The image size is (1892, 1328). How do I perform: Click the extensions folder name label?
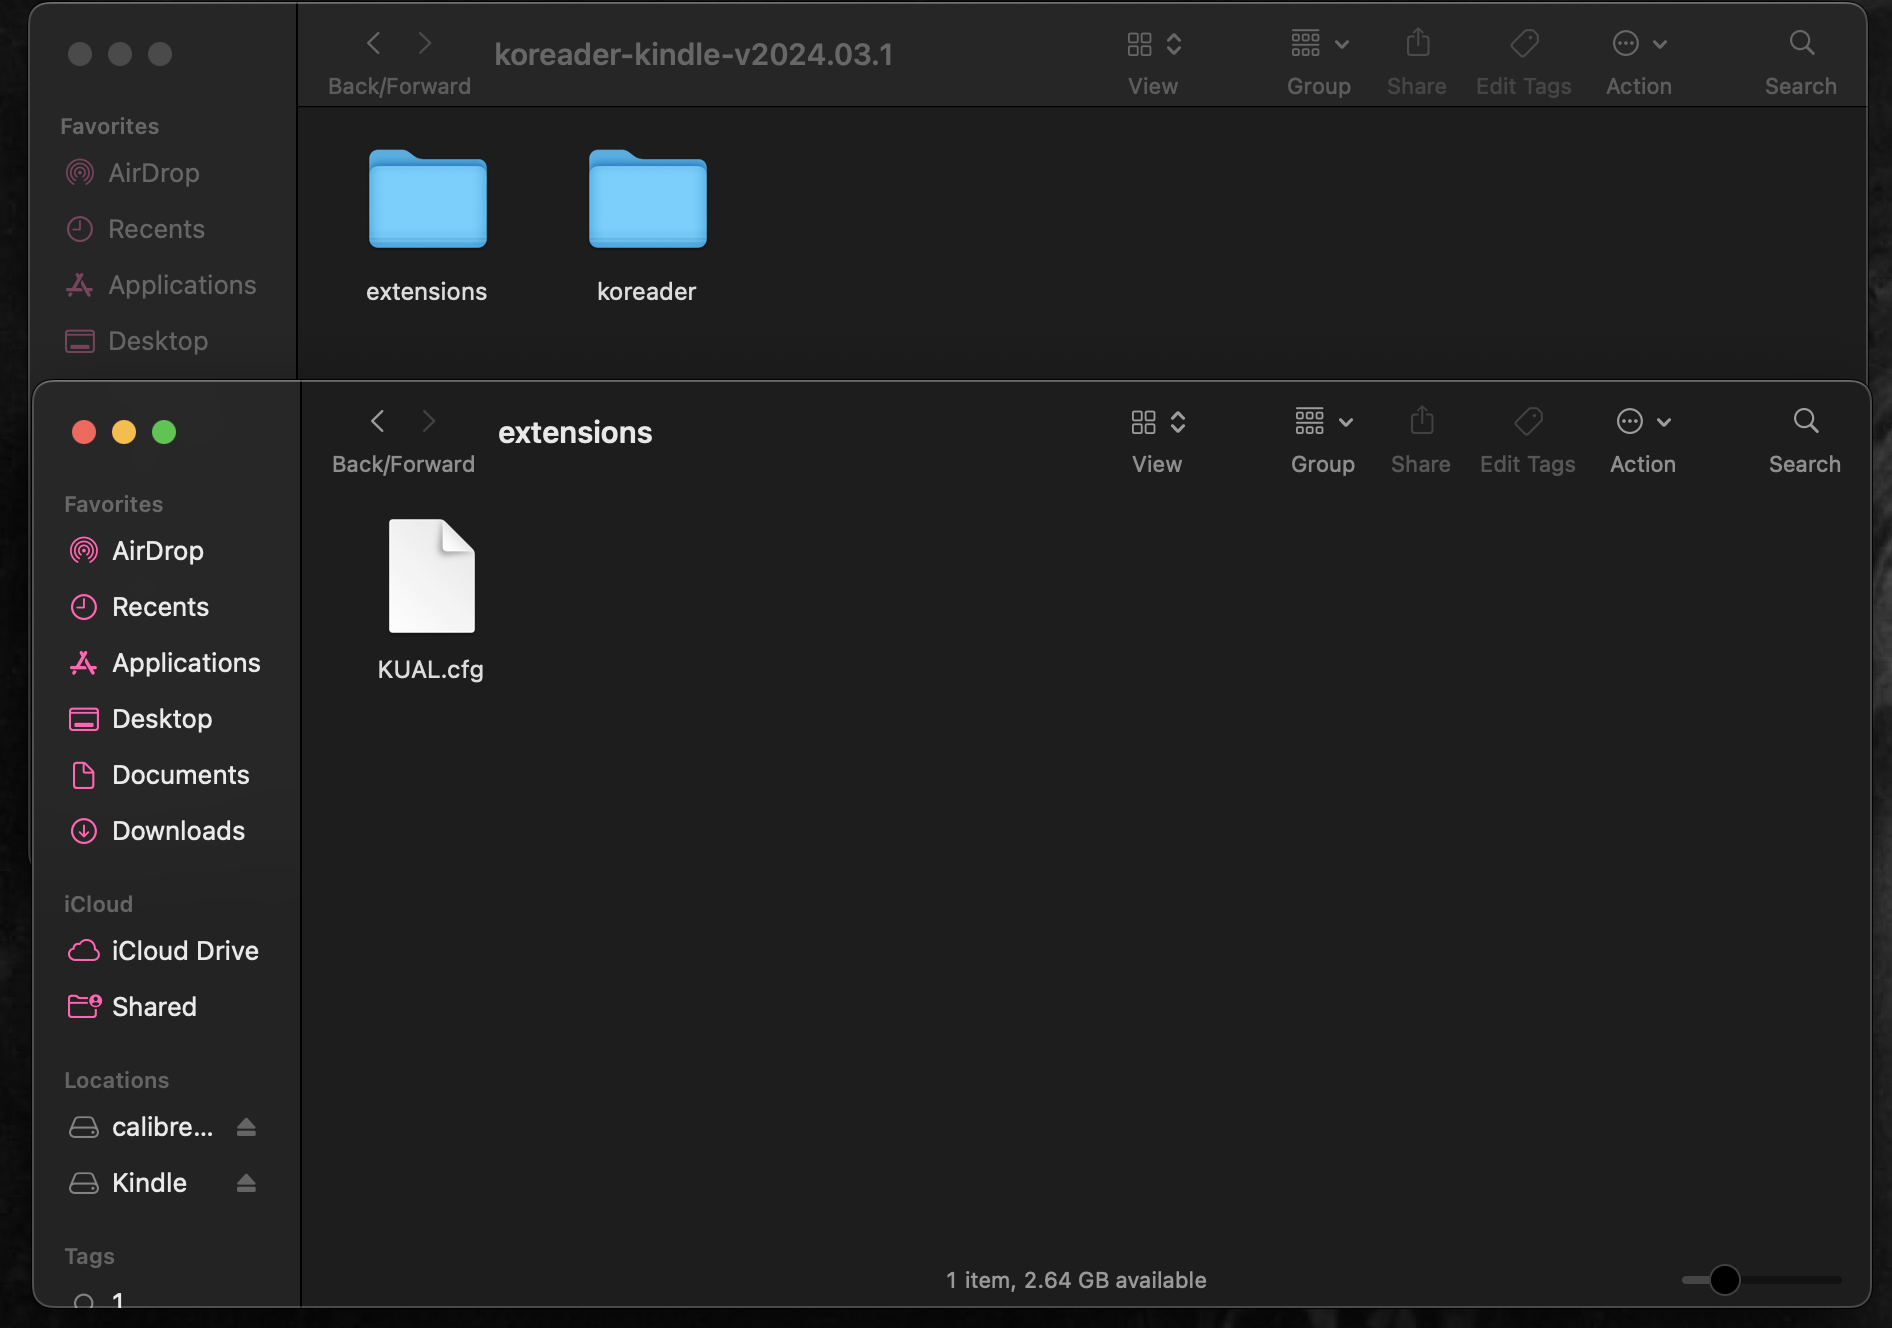[x=427, y=291]
